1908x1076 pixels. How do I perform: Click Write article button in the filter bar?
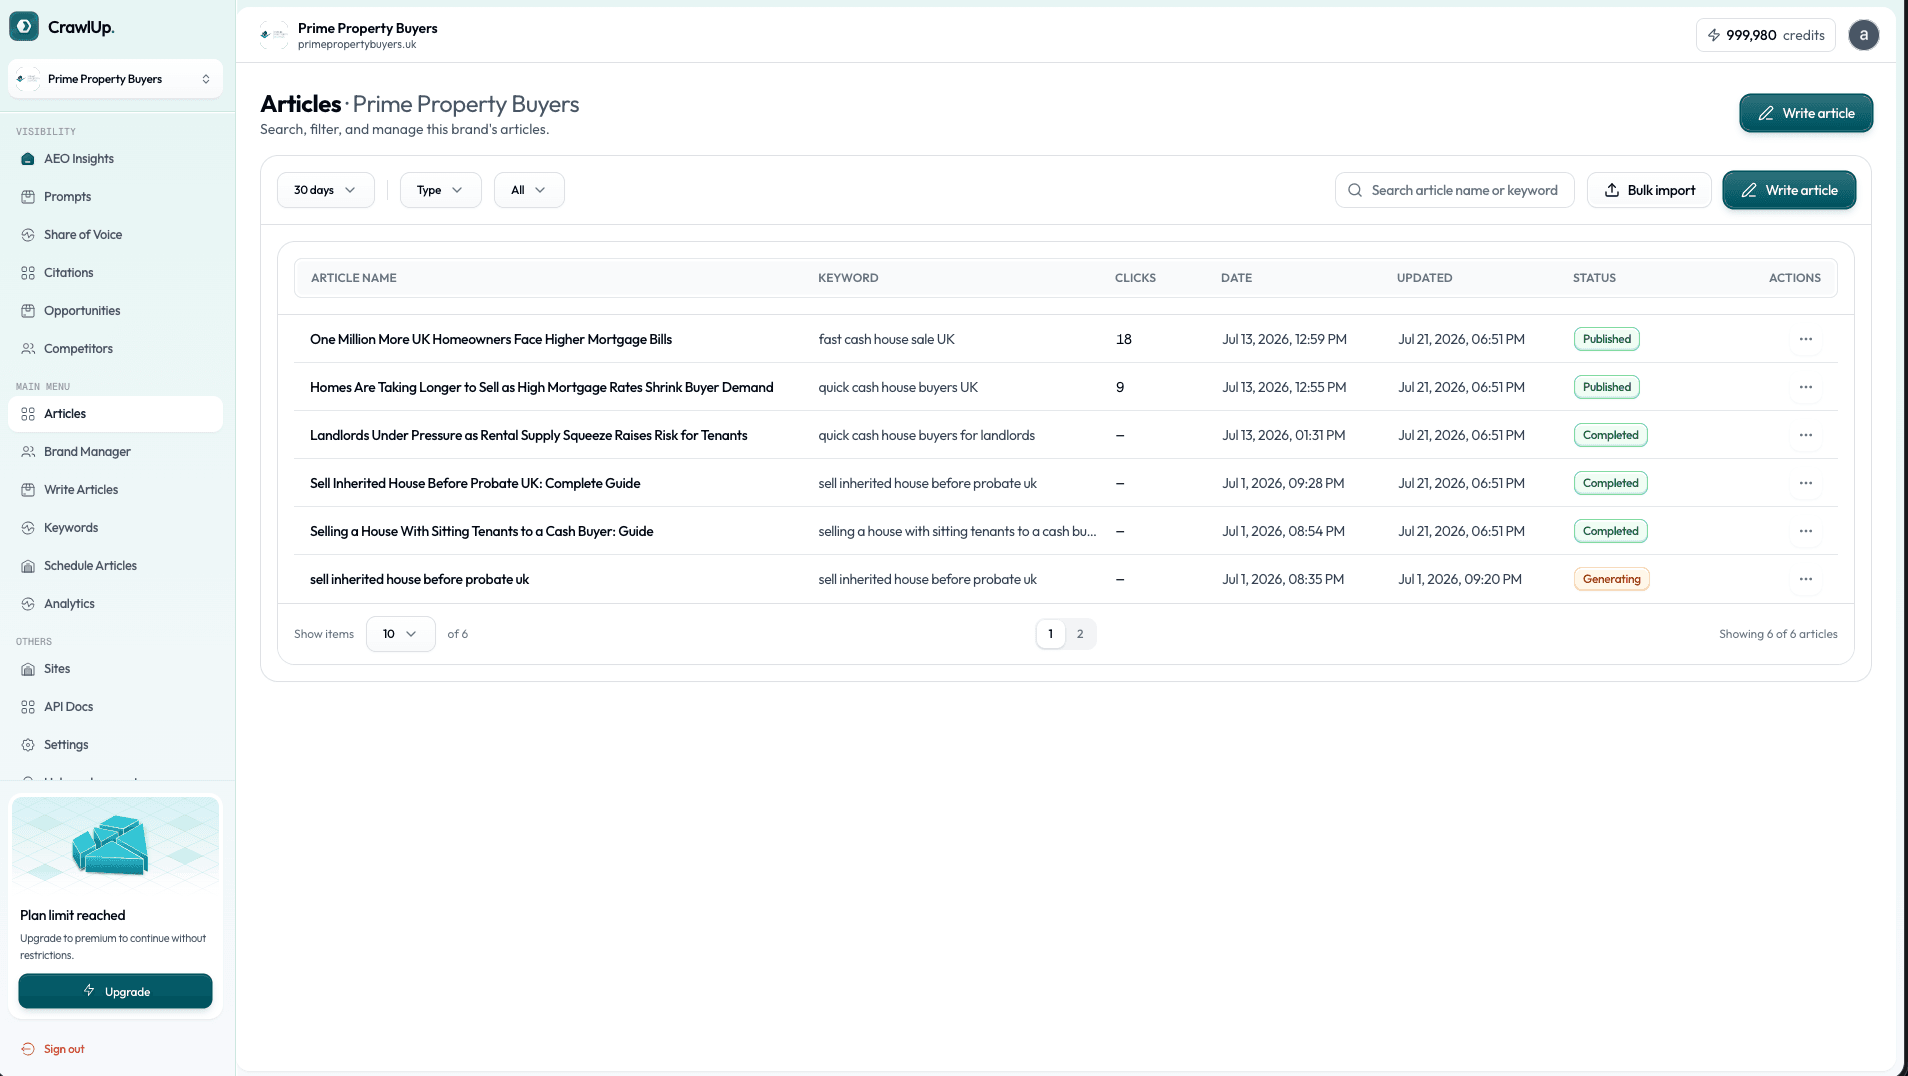click(x=1789, y=190)
